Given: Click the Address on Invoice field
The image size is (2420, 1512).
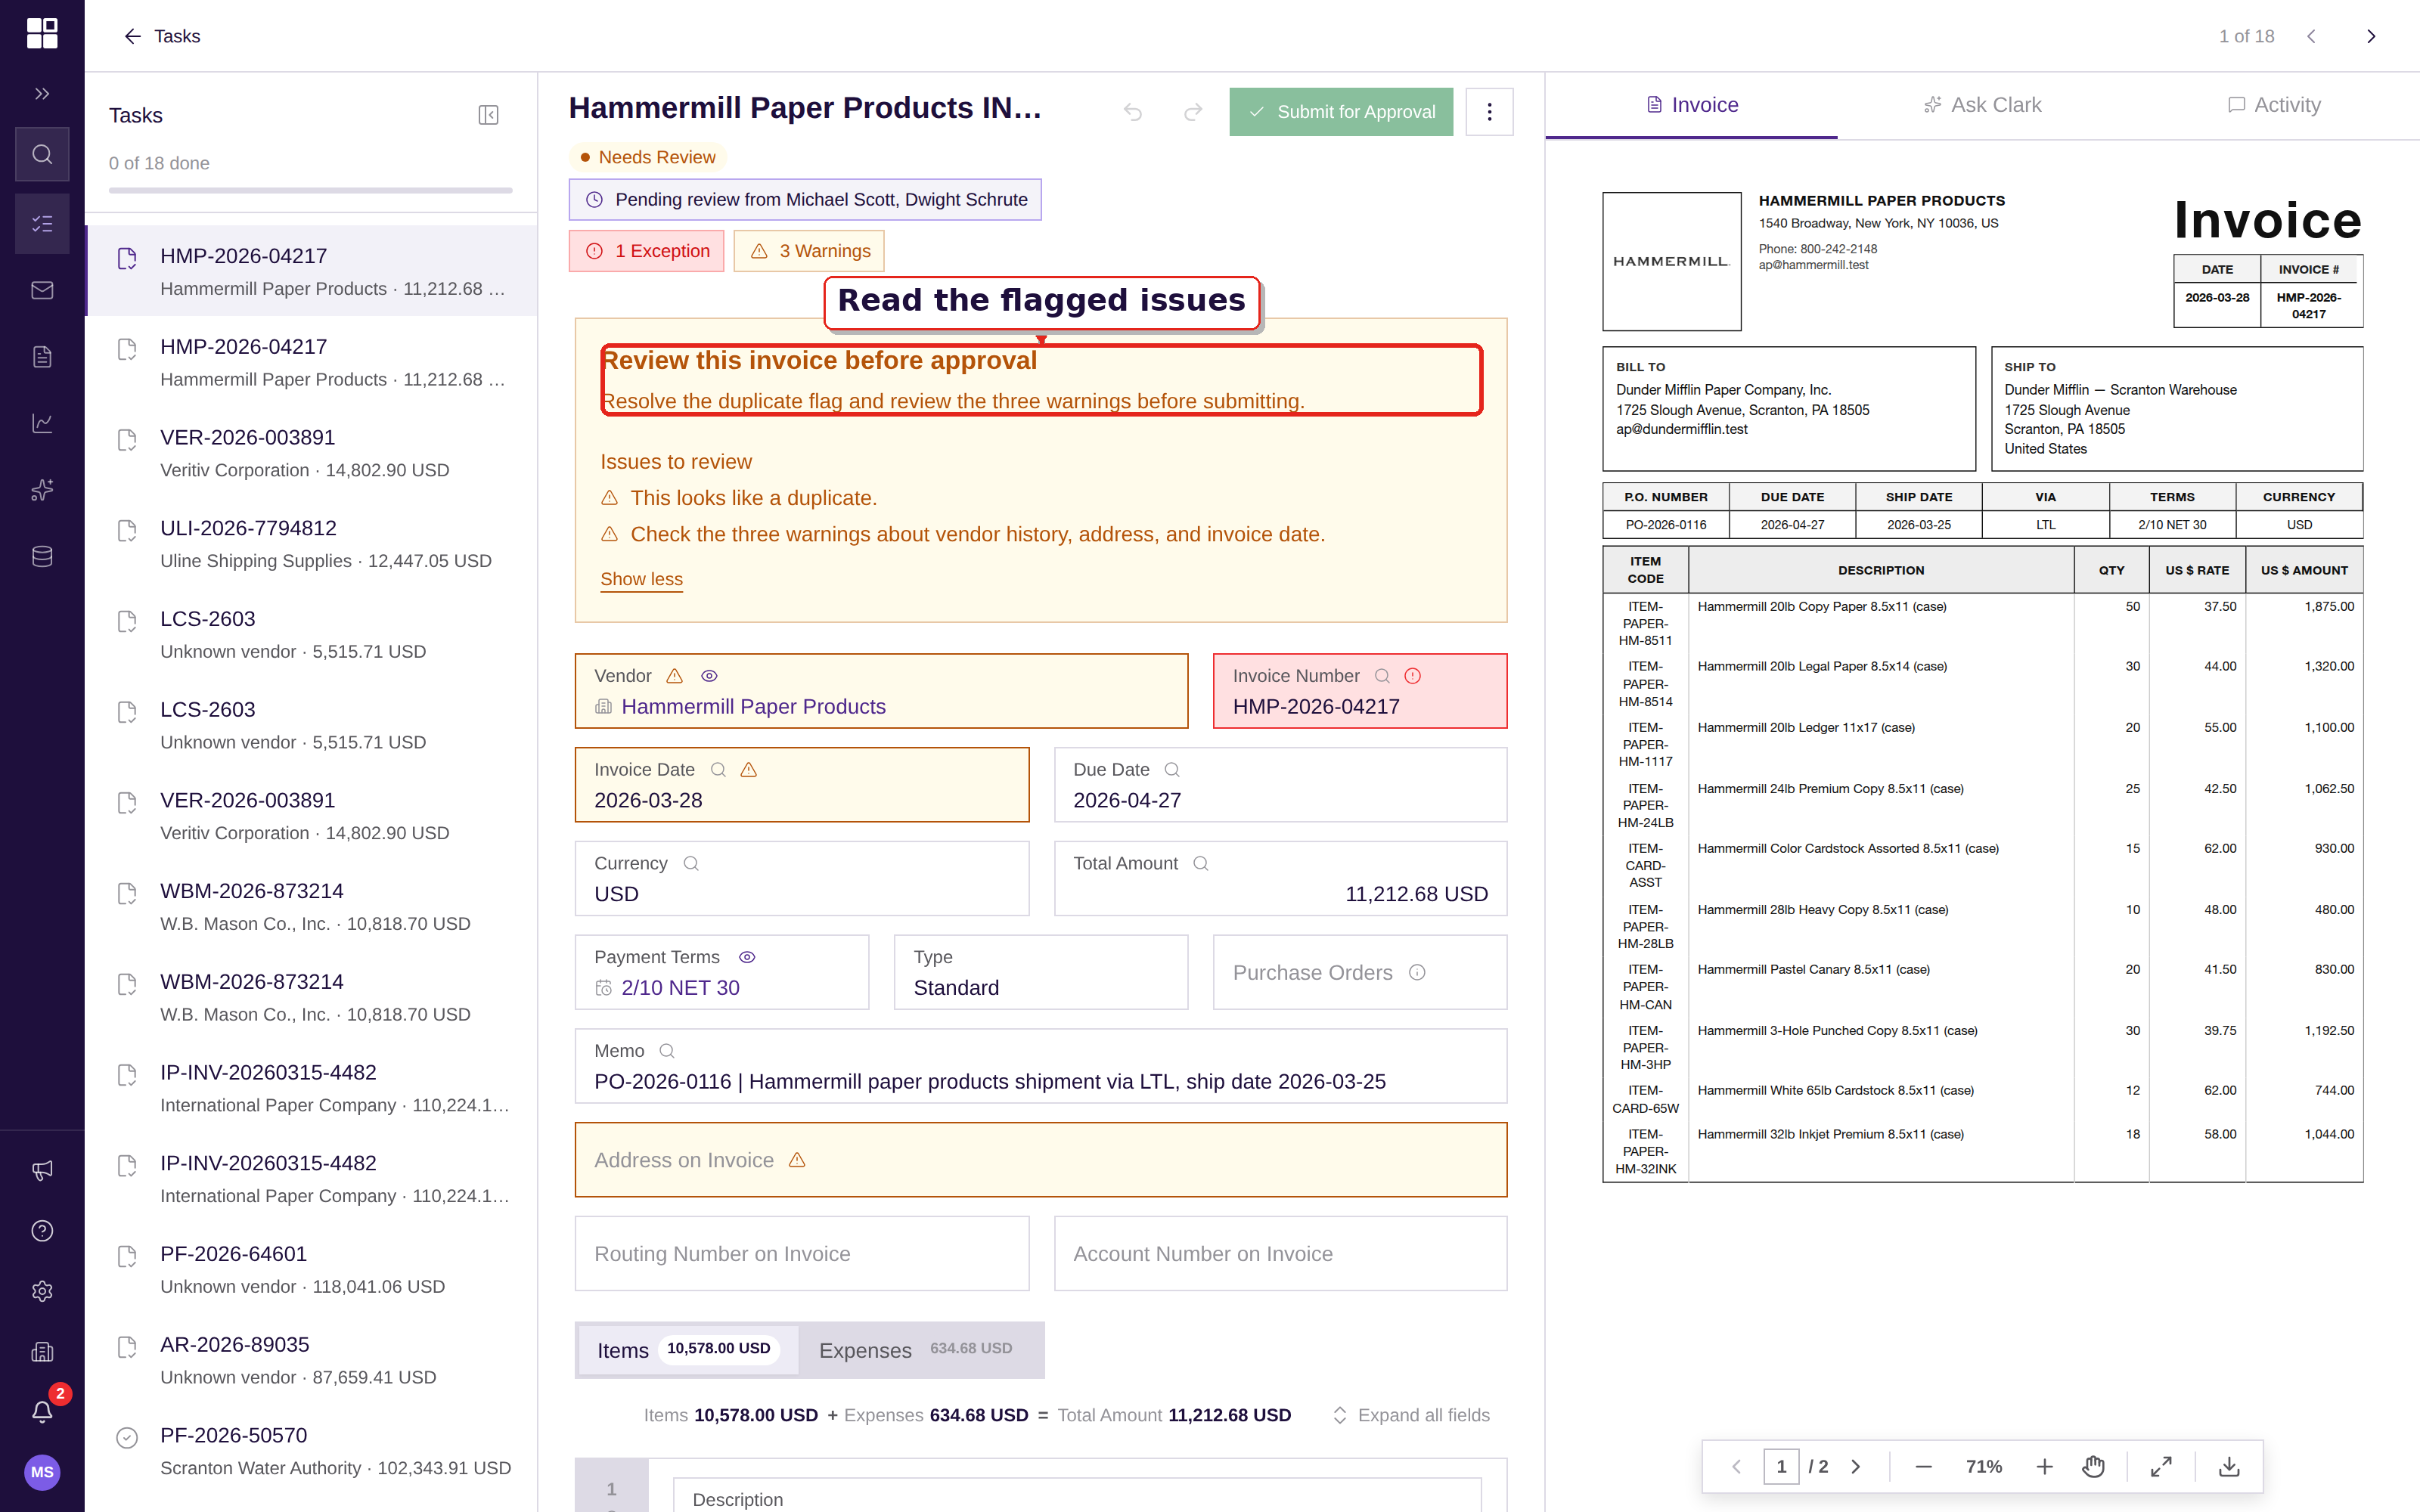Looking at the screenshot, I should (1040, 1160).
